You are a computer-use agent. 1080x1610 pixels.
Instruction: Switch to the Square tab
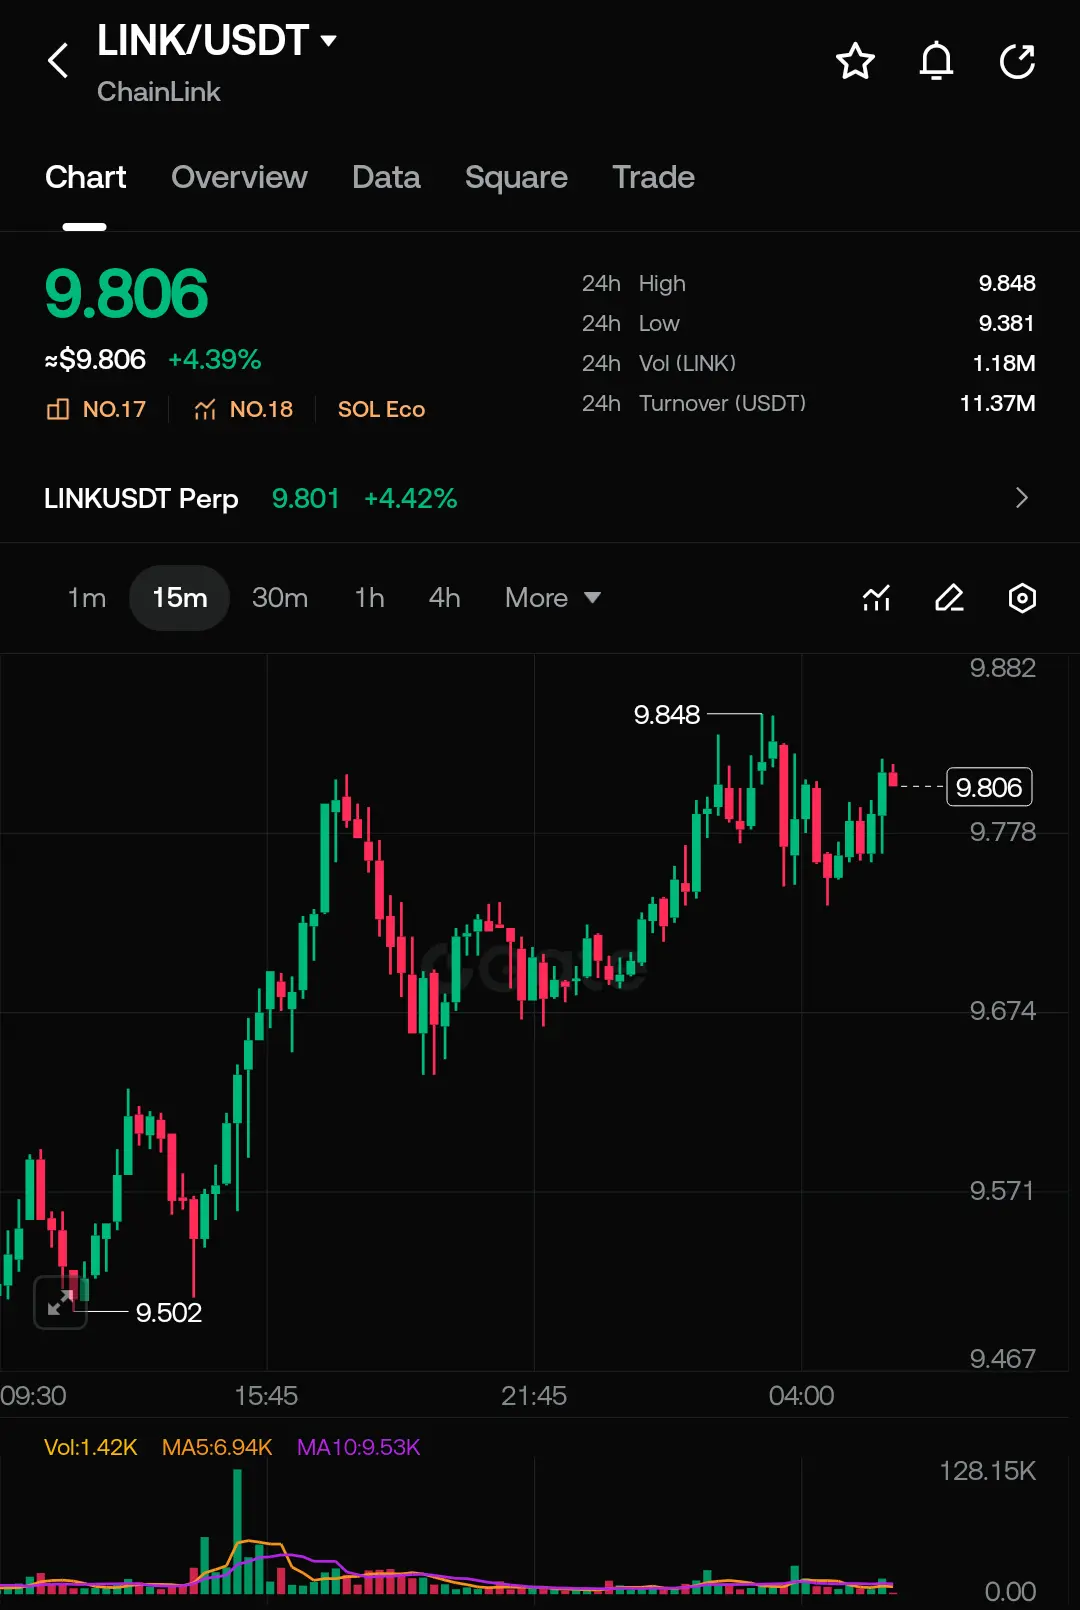(x=516, y=177)
